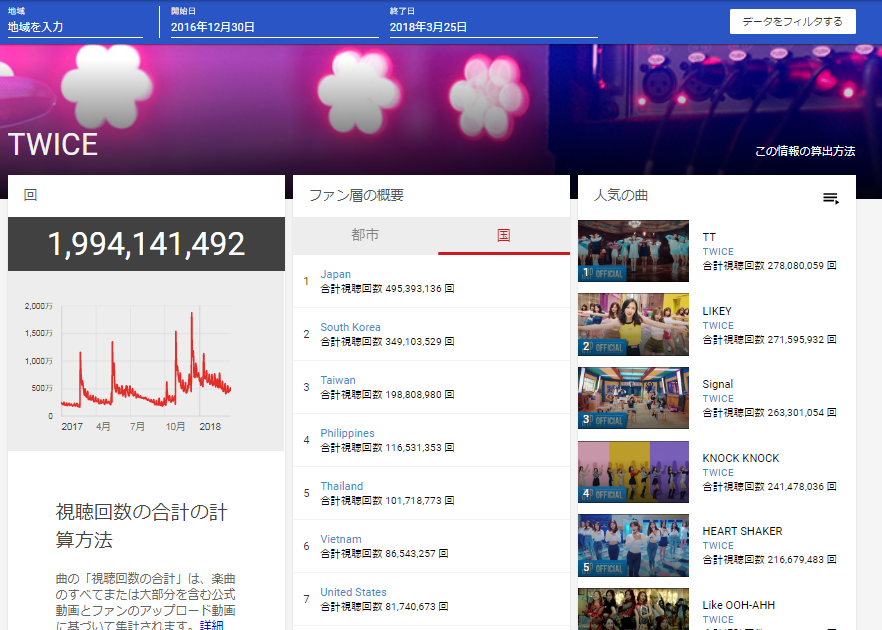Open the Signal video thumbnail
Image resolution: width=882 pixels, height=630 pixels.
click(x=633, y=398)
